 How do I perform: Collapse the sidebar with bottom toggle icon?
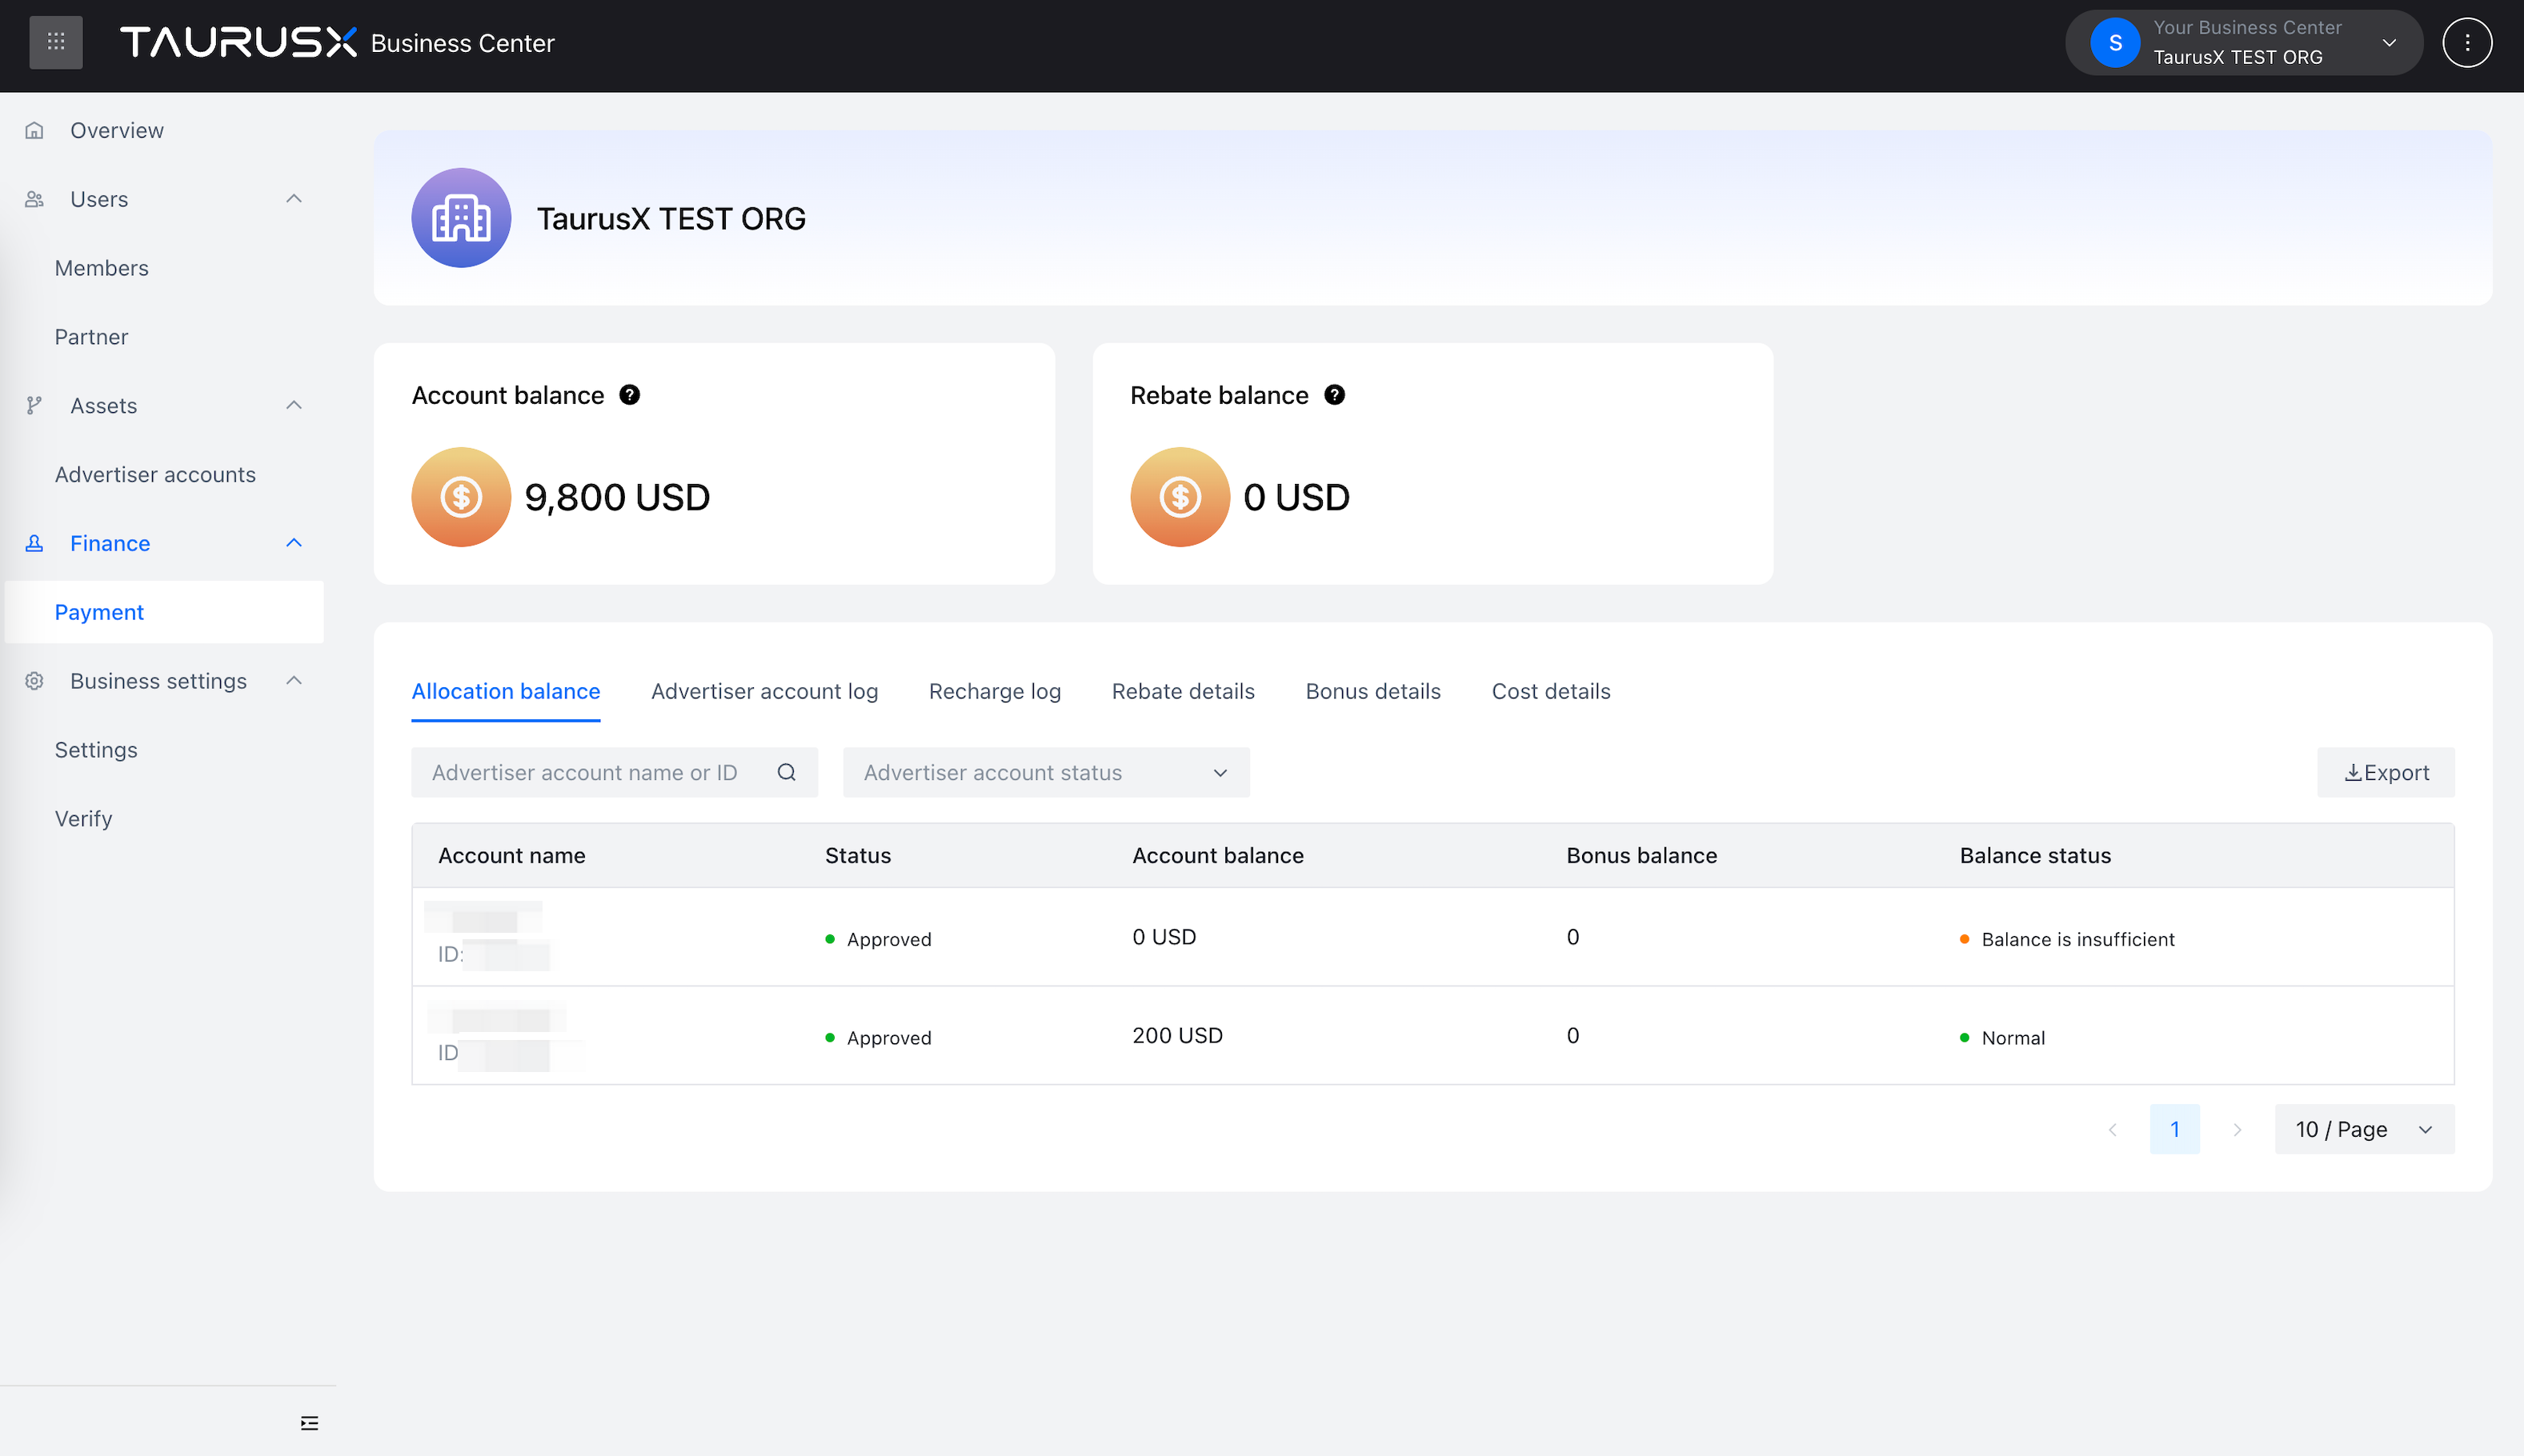point(310,1422)
